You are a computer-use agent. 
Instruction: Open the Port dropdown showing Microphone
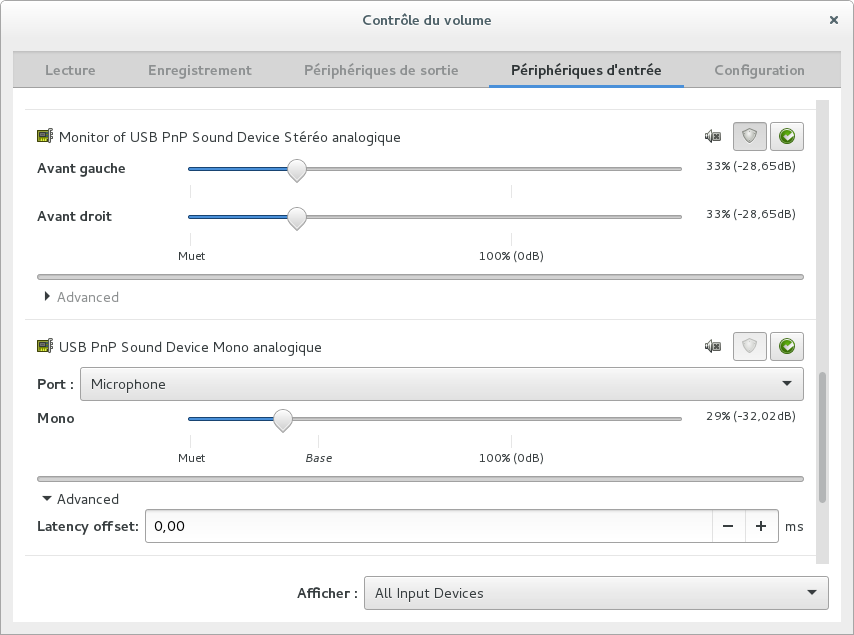tap(441, 384)
